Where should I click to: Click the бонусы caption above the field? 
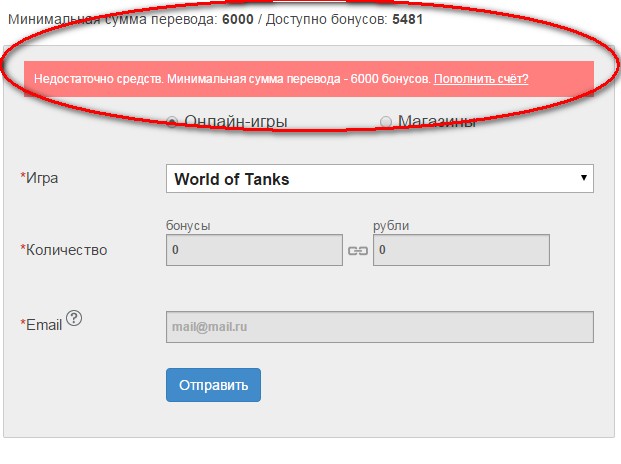tap(188, 226)
